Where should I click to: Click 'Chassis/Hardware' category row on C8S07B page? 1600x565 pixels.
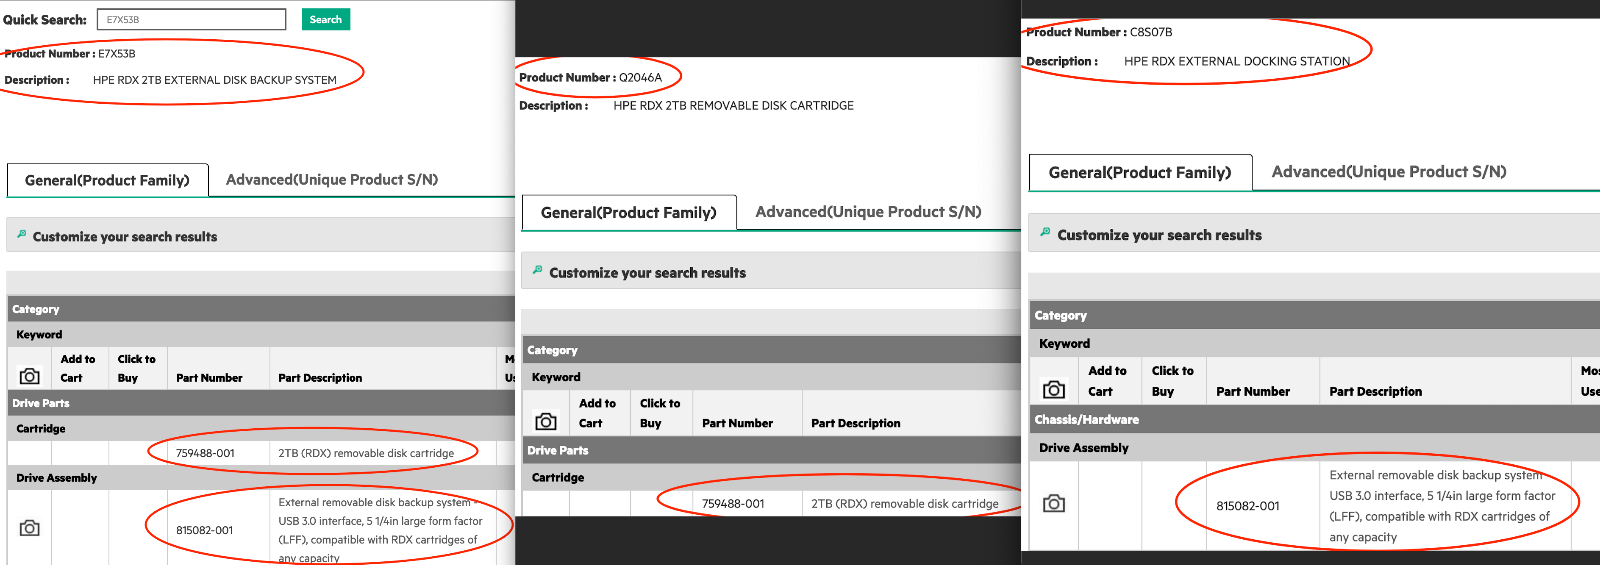(1314, 419)
